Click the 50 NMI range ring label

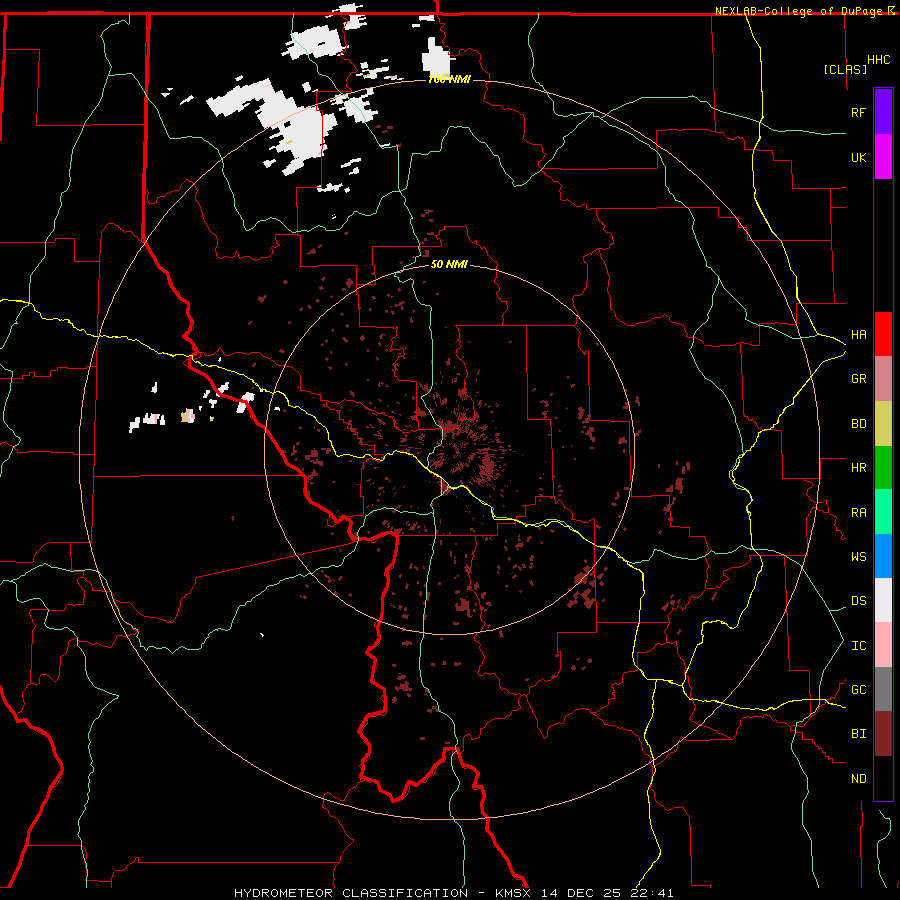[449, 264]
